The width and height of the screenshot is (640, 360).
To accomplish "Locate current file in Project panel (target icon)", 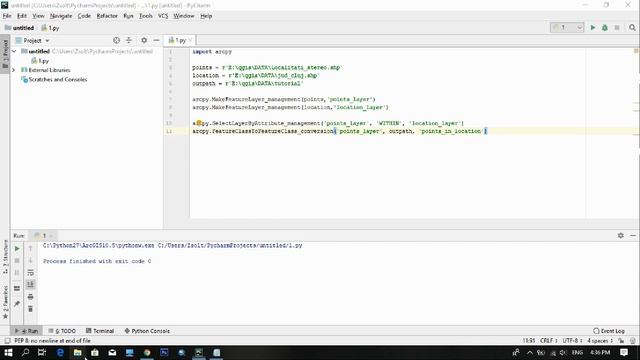I will (116, 40).
